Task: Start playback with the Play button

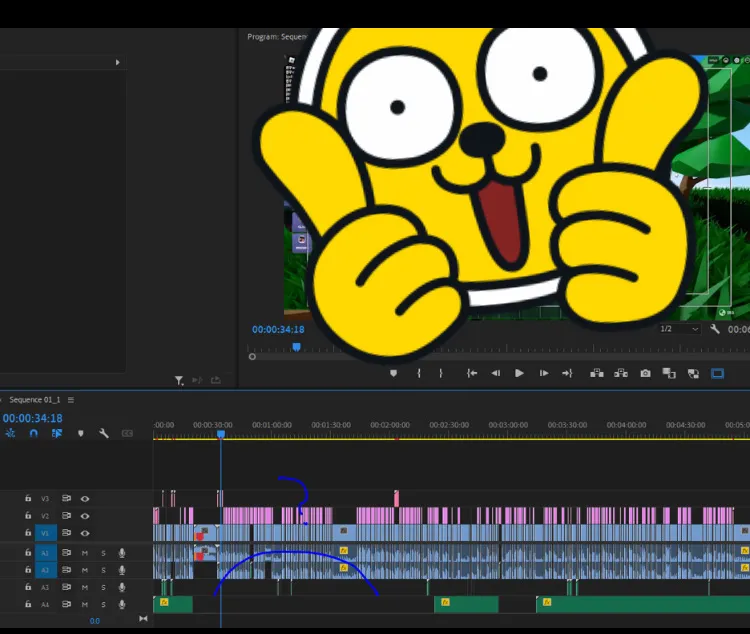Action: click(519, 373)
